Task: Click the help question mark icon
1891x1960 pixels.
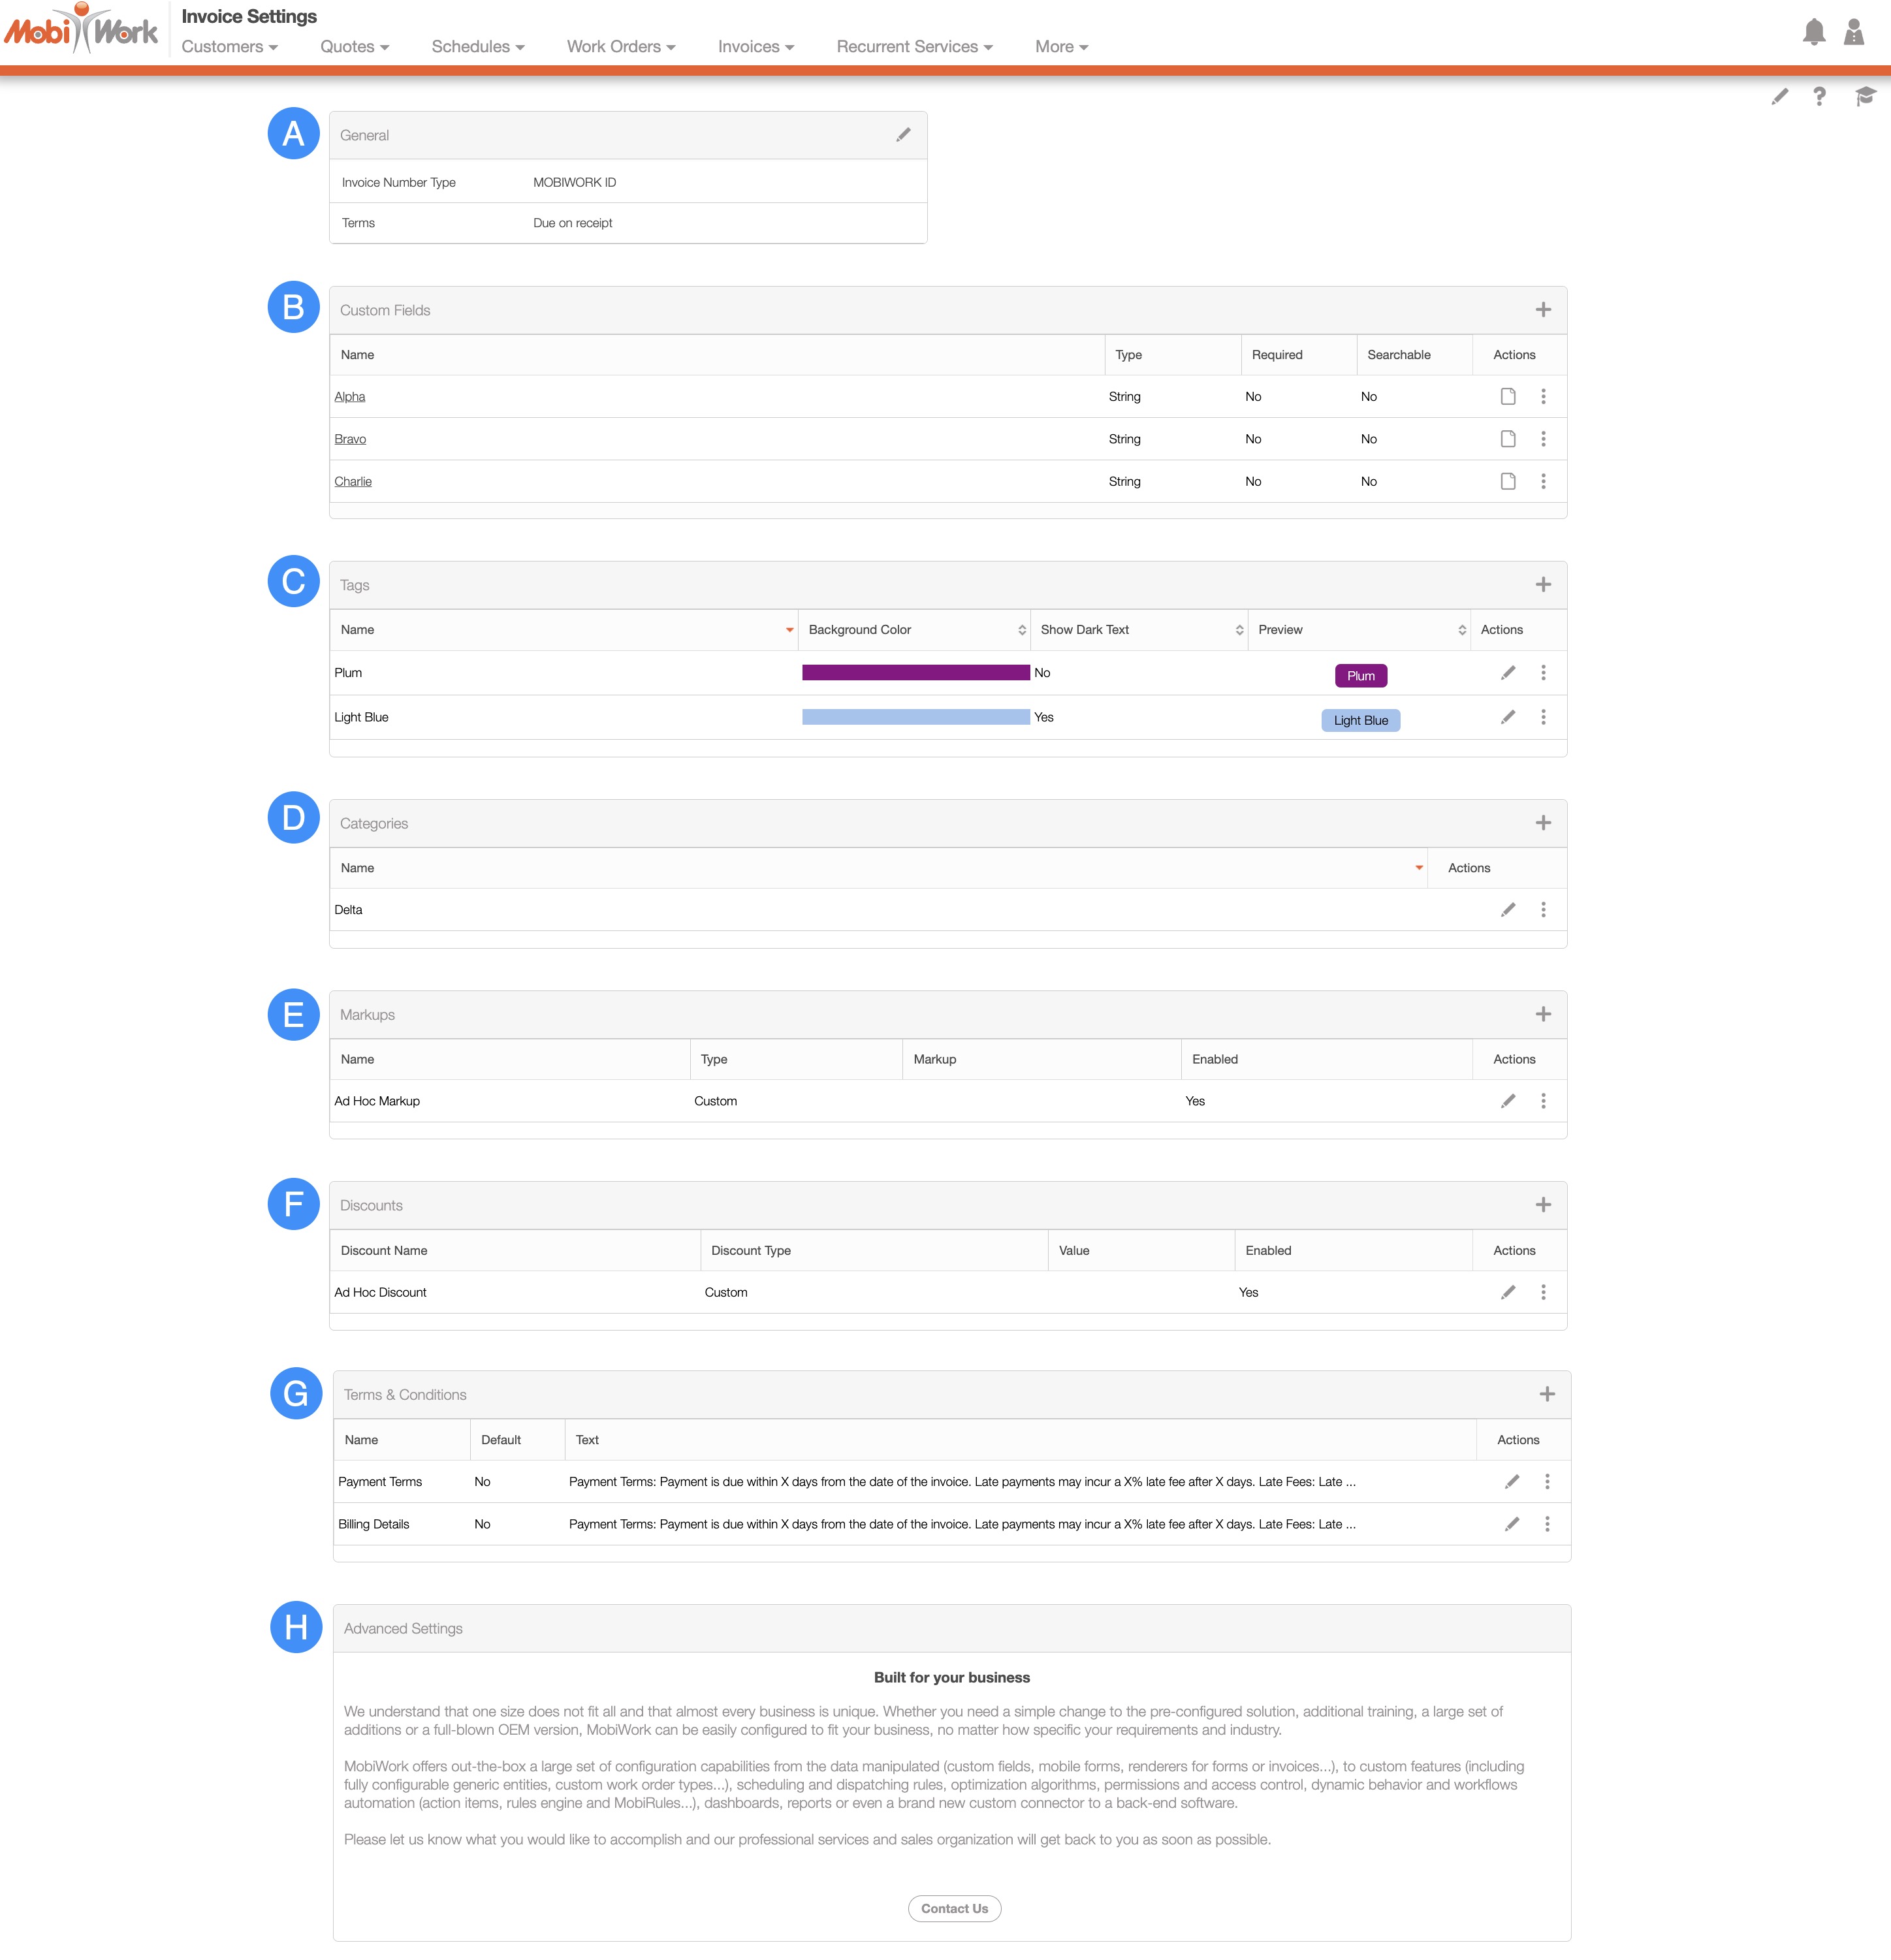Action: [x=1819, y=96]
